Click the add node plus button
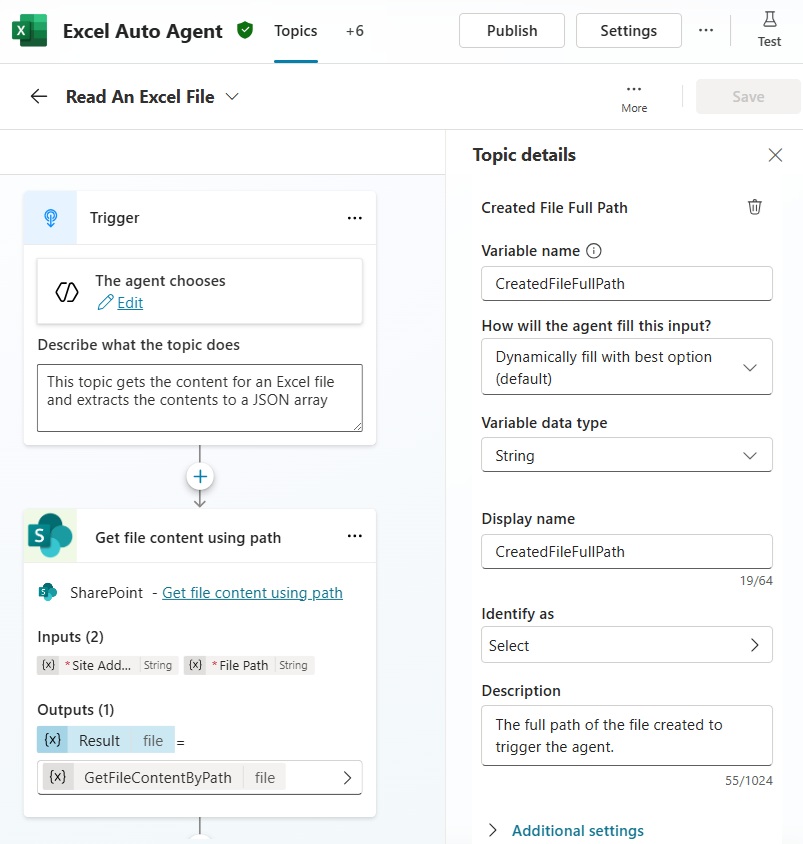803x844 pixels. click(200, 477)
